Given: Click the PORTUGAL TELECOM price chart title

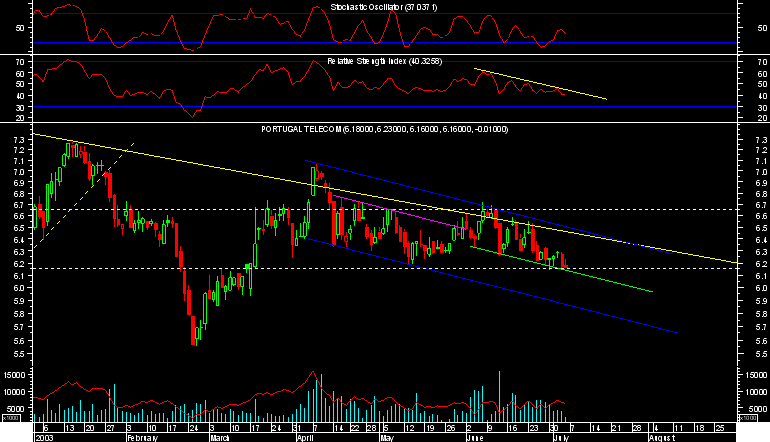Looking at the screenshot, I should click(x=385, y=129).
